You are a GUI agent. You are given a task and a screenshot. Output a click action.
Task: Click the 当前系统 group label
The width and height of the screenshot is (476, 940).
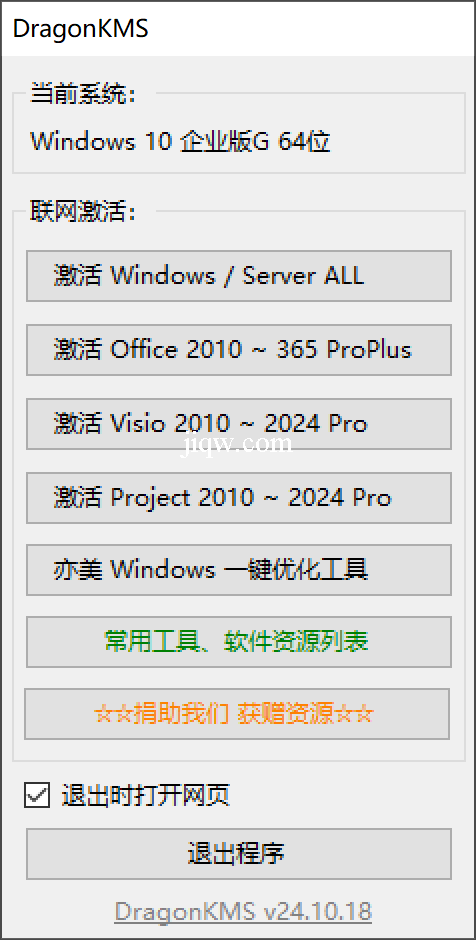(83, 94)
